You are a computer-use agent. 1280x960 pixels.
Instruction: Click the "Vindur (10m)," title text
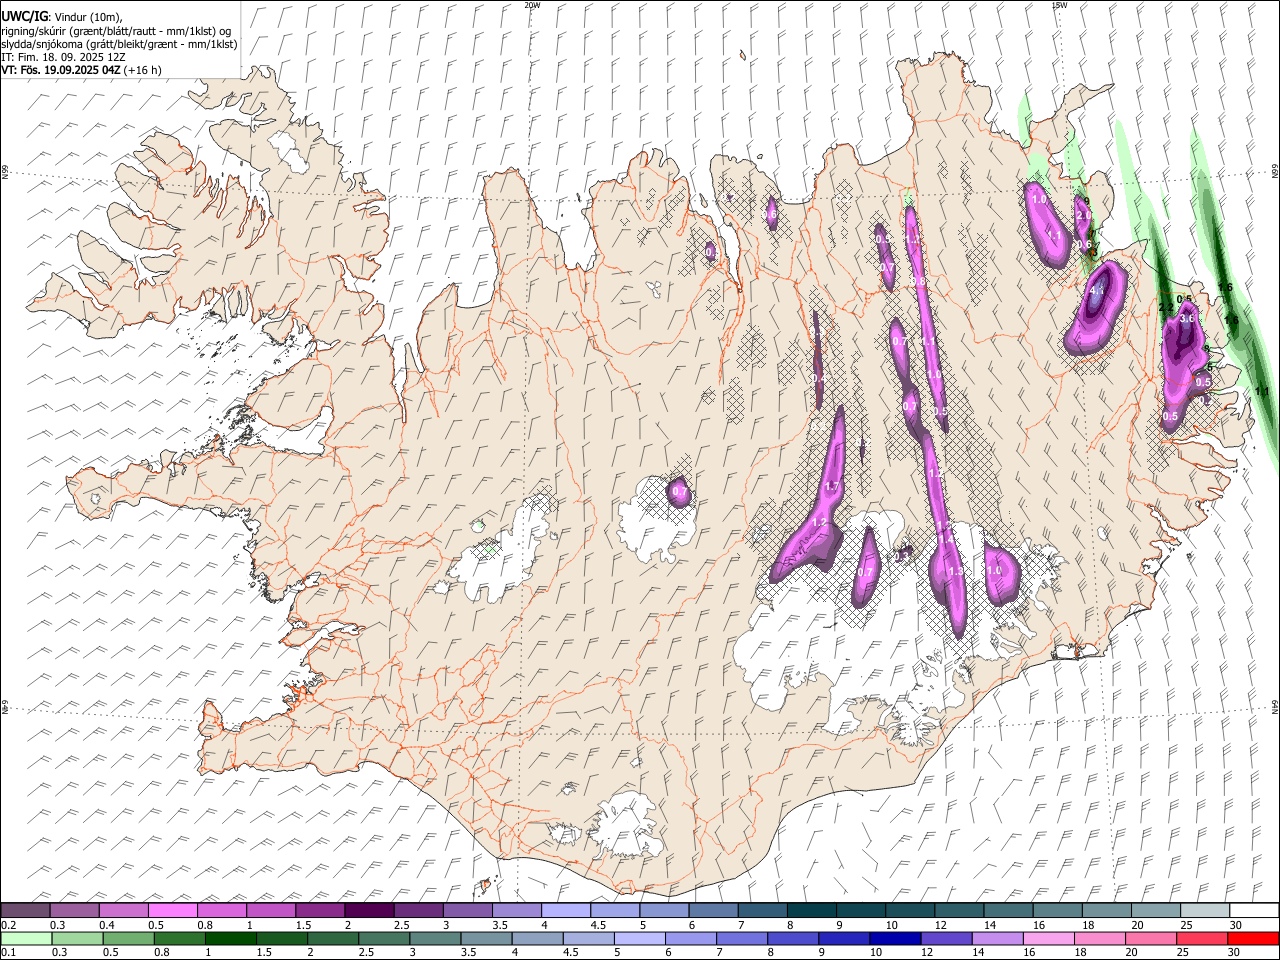pyautogui.click(x=87, y=17)
